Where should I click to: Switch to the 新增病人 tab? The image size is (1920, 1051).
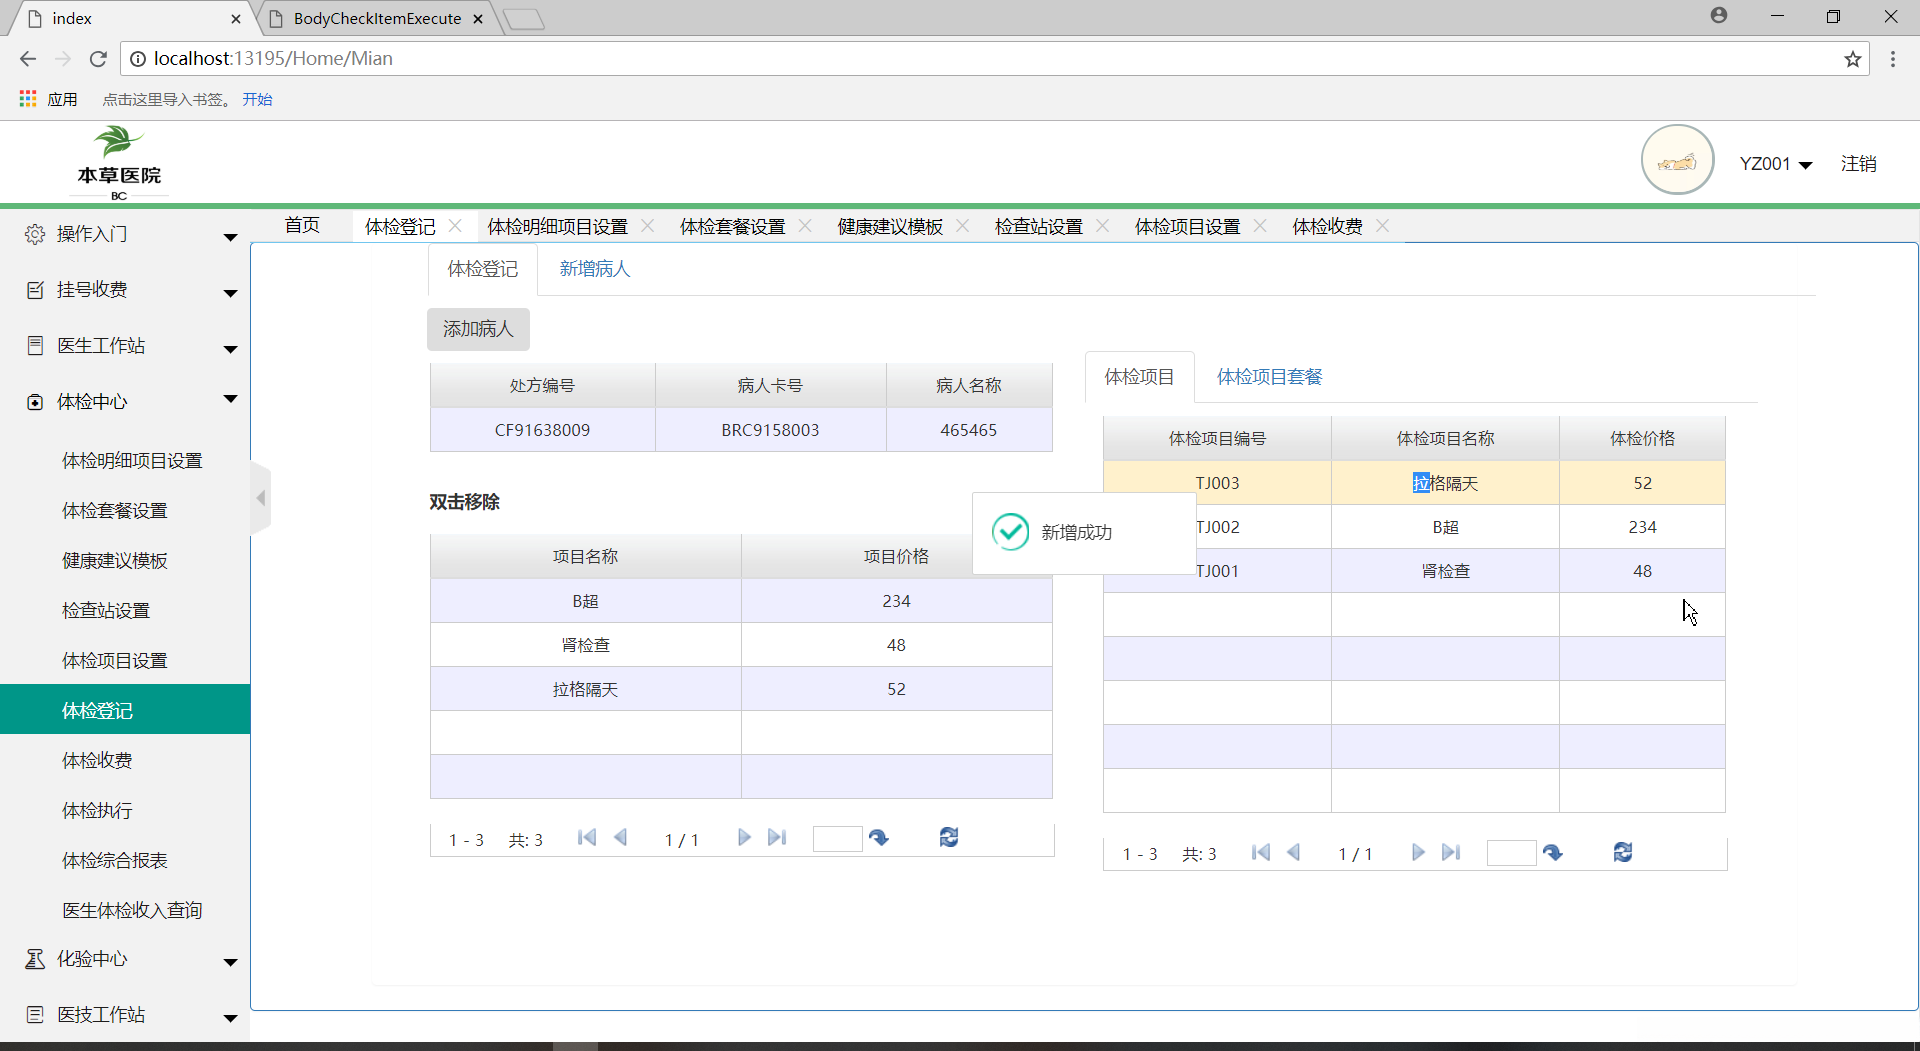coord(594,269)
